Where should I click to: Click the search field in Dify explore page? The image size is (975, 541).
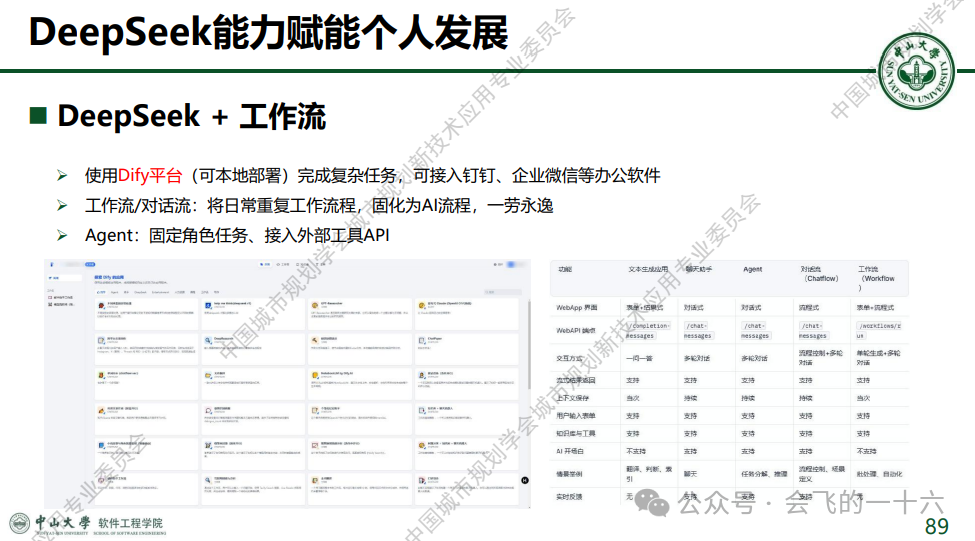[x=502, y=292]
